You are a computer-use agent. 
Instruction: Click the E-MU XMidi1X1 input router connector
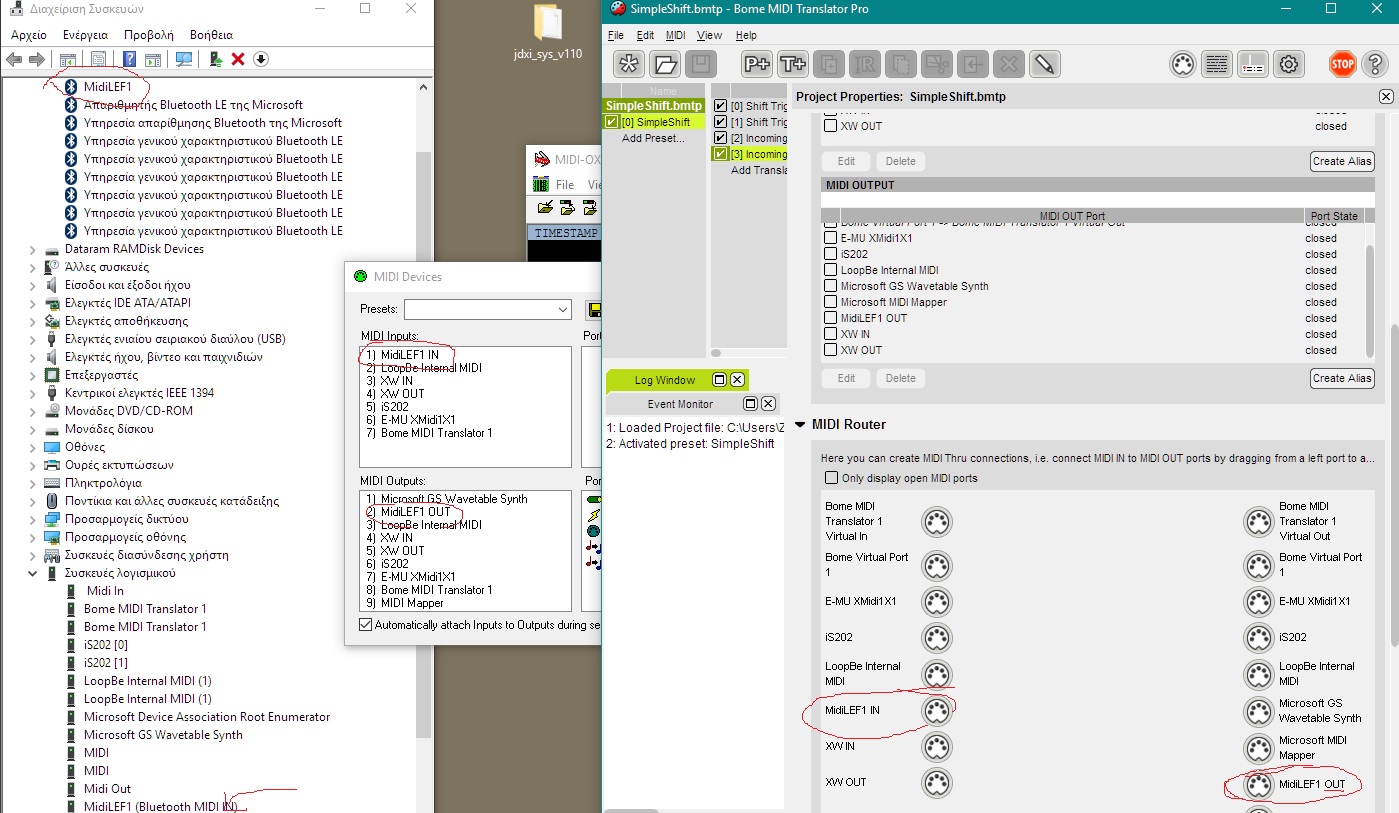[937, 602]
